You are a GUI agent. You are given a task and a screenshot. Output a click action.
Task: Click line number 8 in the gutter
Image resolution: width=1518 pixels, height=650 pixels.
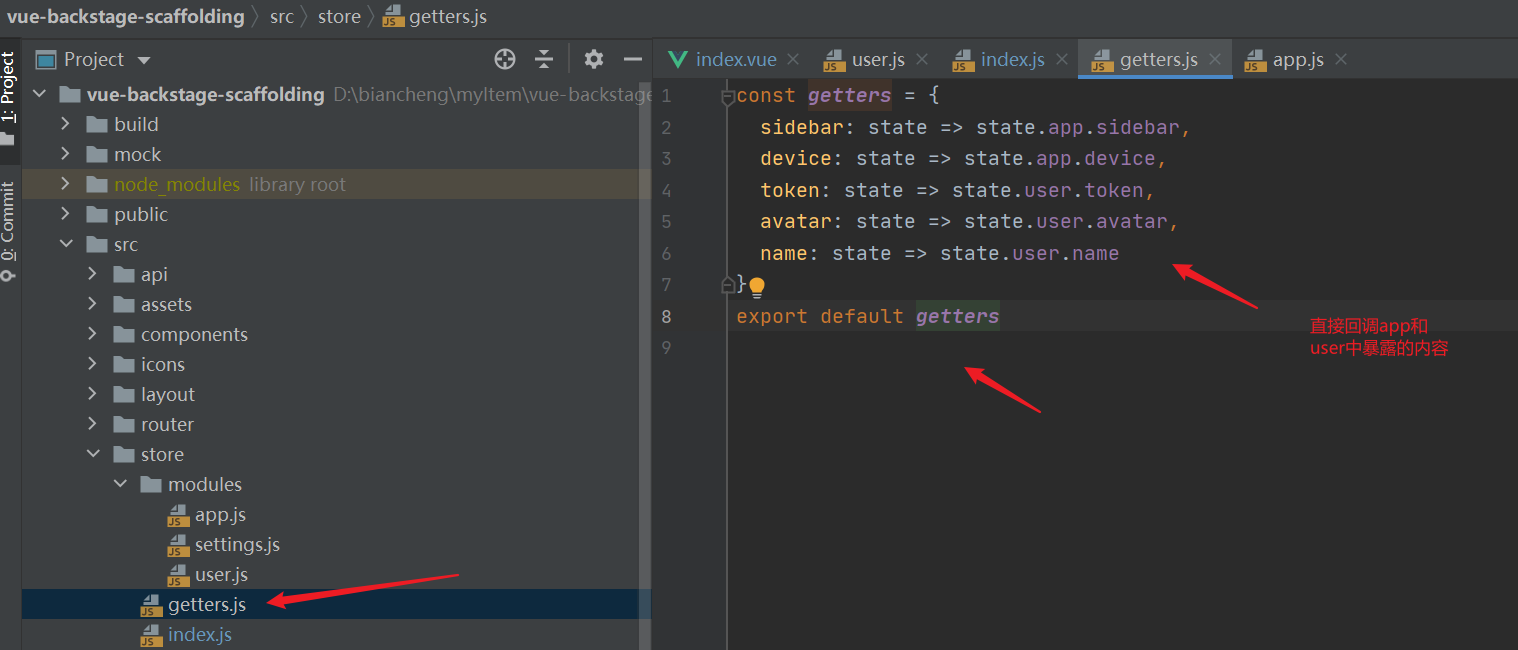click(666, 317)
